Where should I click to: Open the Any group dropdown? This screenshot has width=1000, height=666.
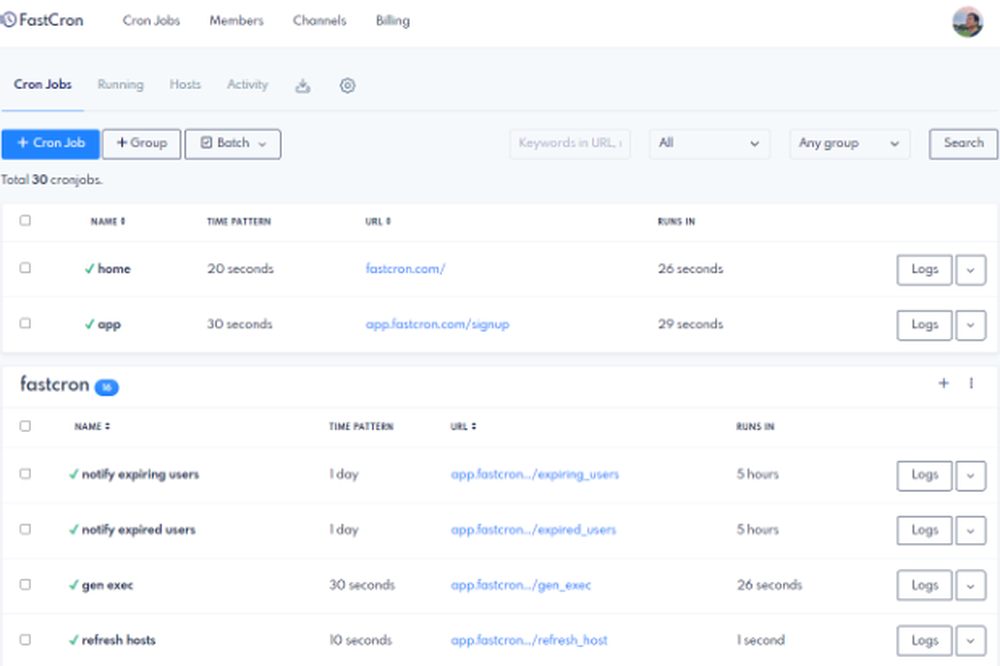coord(849,143)
